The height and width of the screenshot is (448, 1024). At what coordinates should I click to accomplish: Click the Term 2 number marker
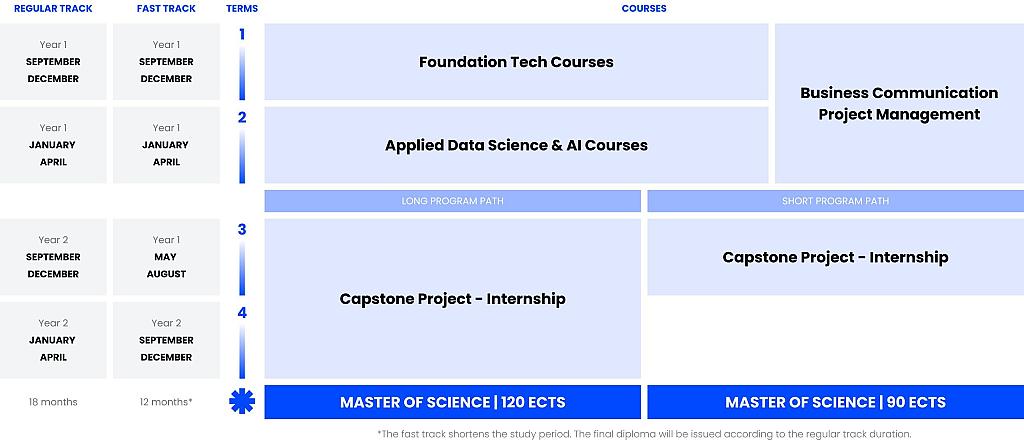point(242,117)
